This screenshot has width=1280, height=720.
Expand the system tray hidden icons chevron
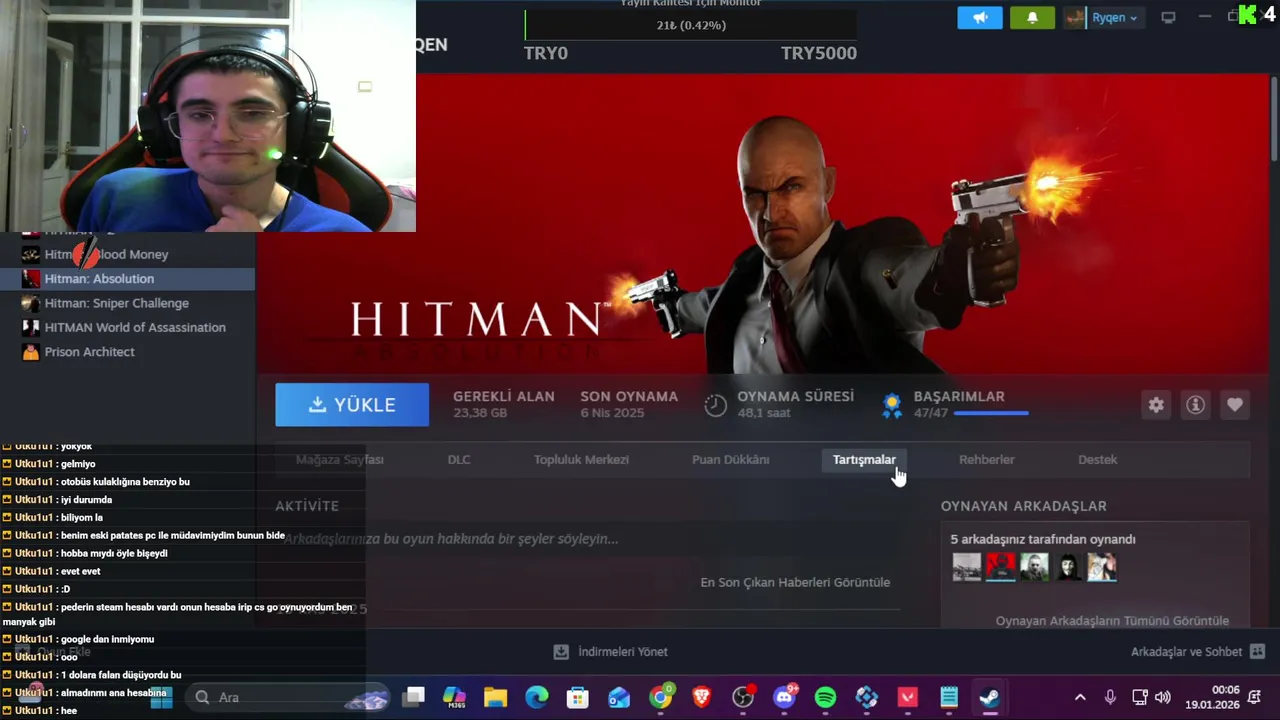pyautogui.click(x=1080, y=697)
